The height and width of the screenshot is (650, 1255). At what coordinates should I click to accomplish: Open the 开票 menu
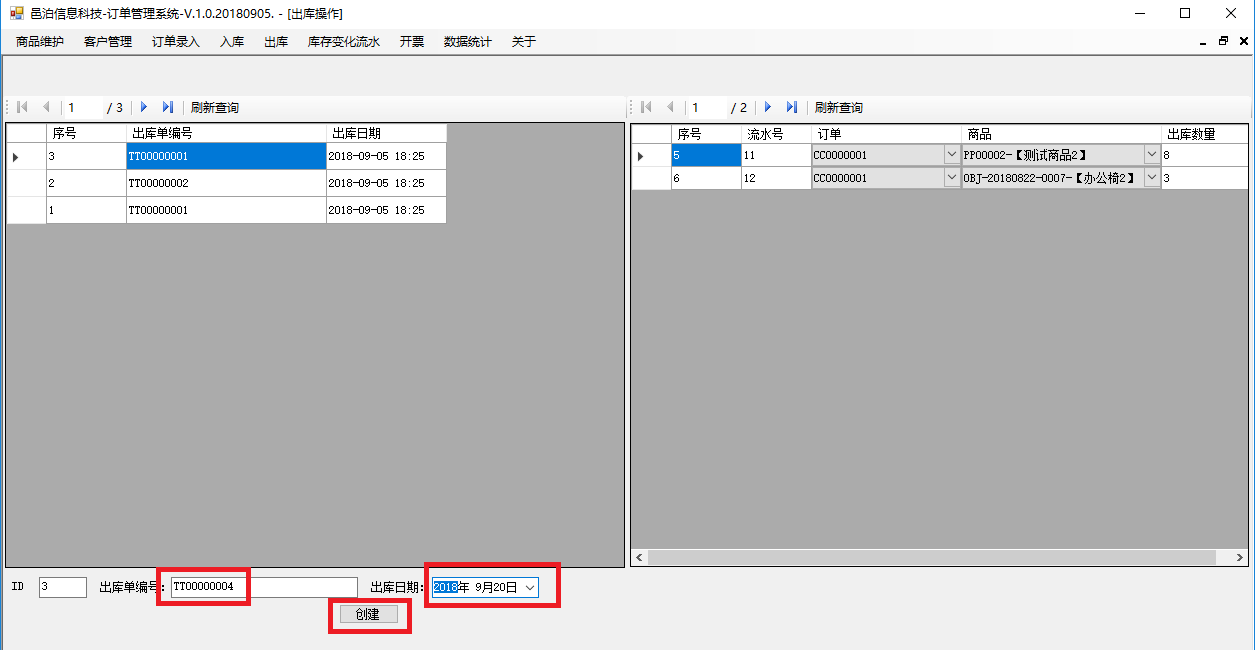click(412, 41)
